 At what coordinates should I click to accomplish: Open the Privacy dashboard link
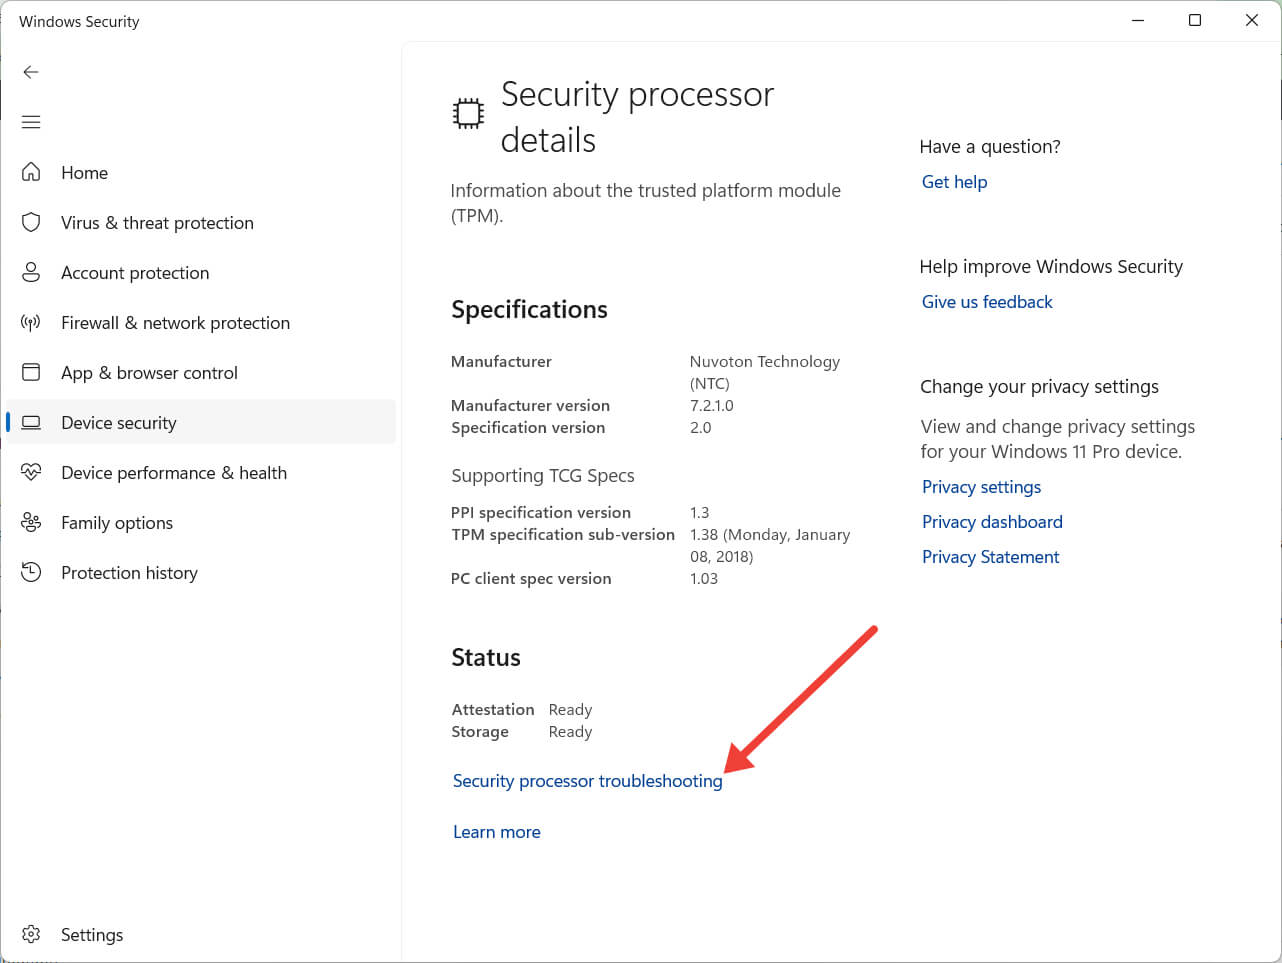coord(991,521)
